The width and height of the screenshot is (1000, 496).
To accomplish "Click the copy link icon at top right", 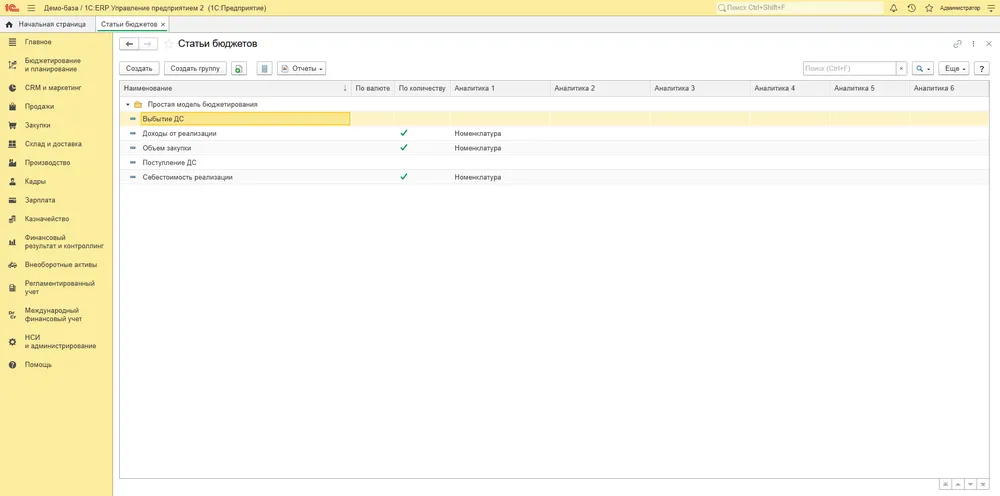I will click(x=957, y=44).
